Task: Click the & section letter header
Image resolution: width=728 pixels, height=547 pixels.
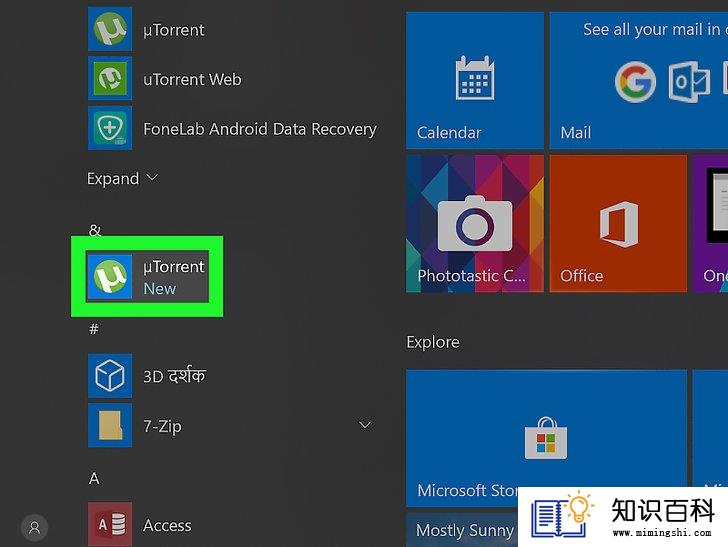Action: click(95, 230)
